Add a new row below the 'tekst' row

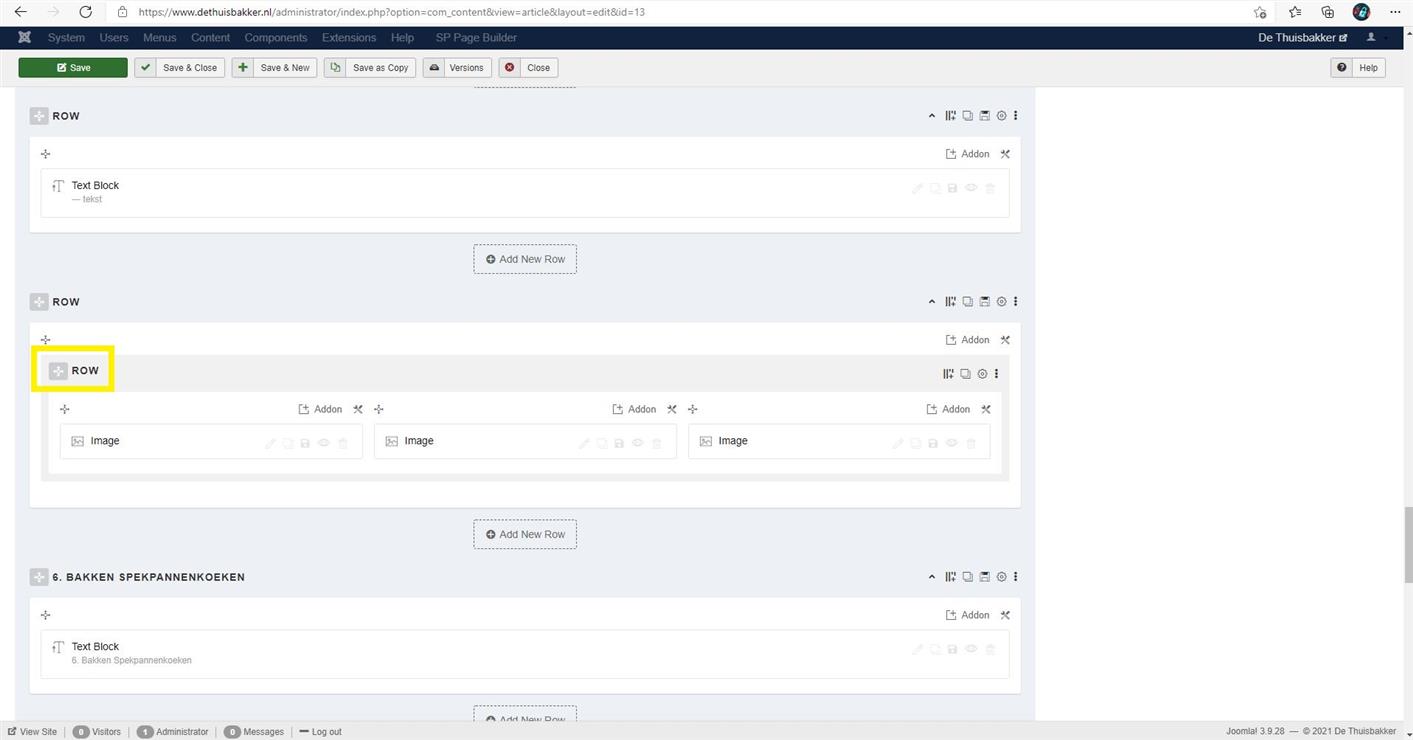tap(525, 259)
